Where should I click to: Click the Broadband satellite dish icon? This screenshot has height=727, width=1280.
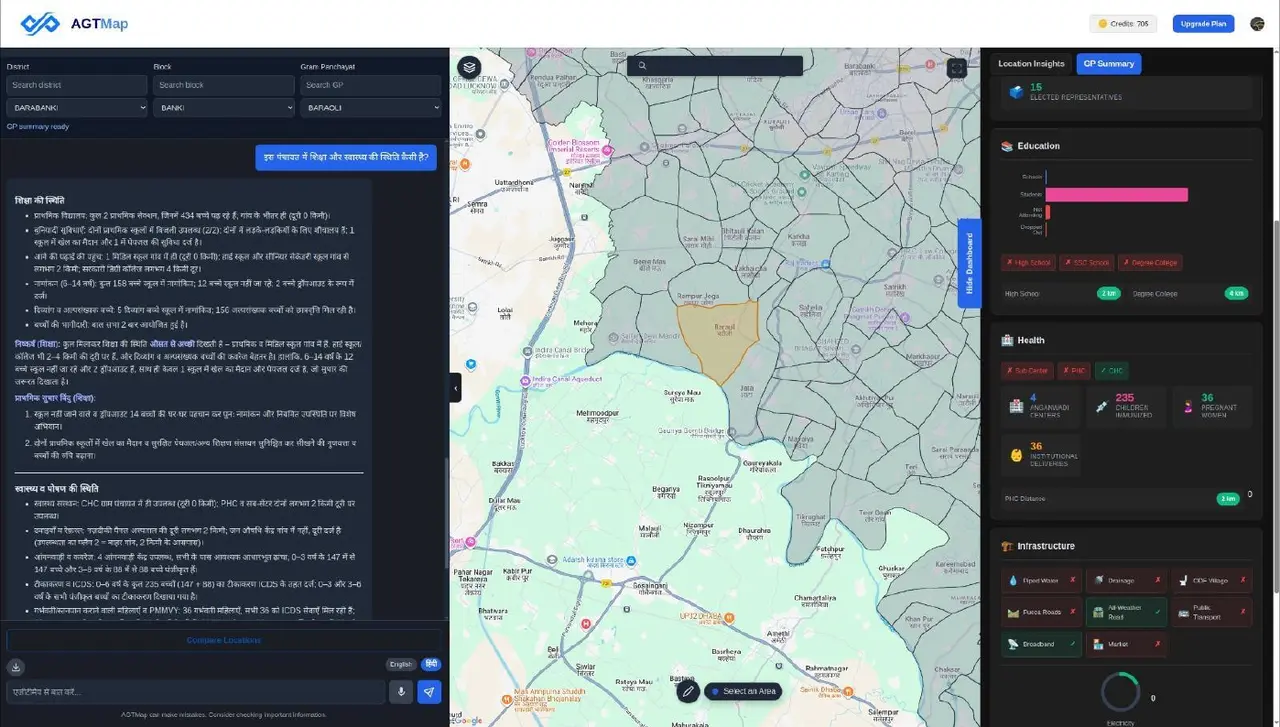coord(1013,644)
